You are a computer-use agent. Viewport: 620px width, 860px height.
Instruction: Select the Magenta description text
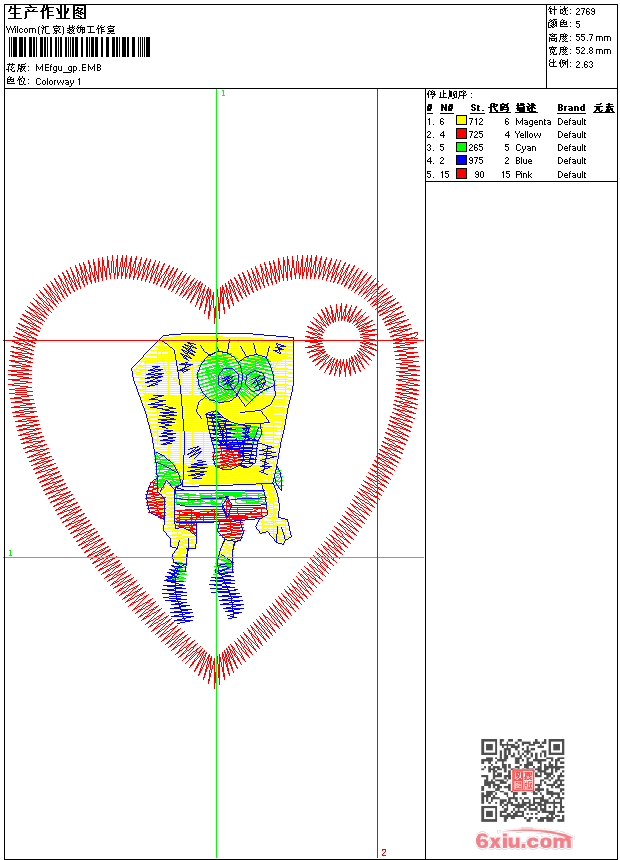tap(533, 122)
